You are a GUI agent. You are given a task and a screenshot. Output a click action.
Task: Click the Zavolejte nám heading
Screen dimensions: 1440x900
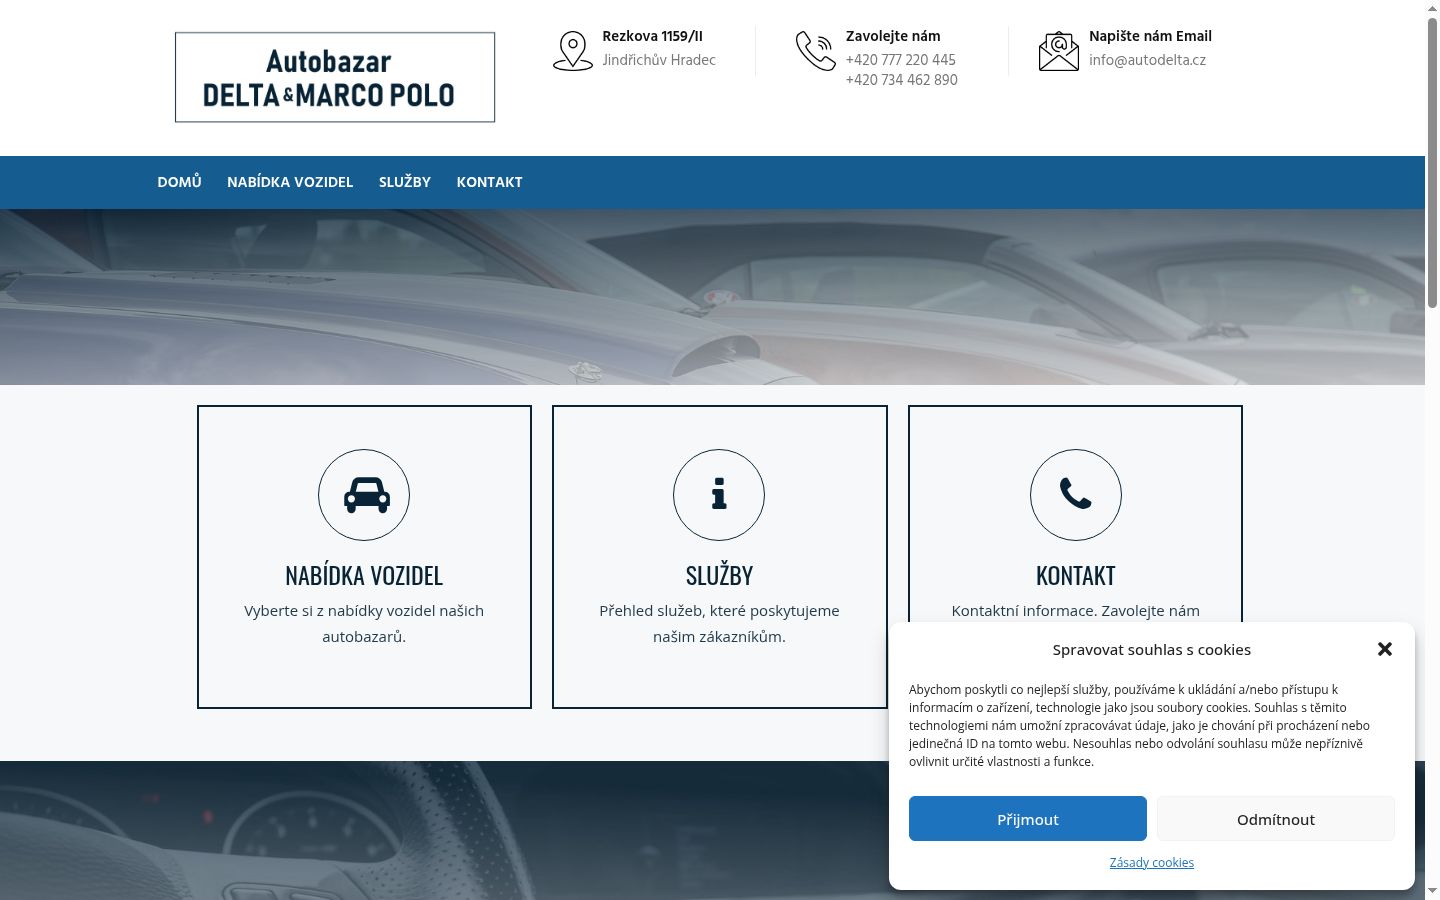(x=893, y=36)
